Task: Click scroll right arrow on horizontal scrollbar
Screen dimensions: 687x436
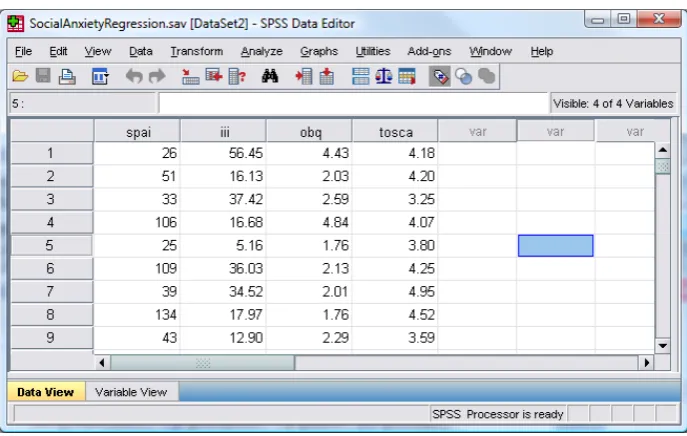Action: pos(646,362)
